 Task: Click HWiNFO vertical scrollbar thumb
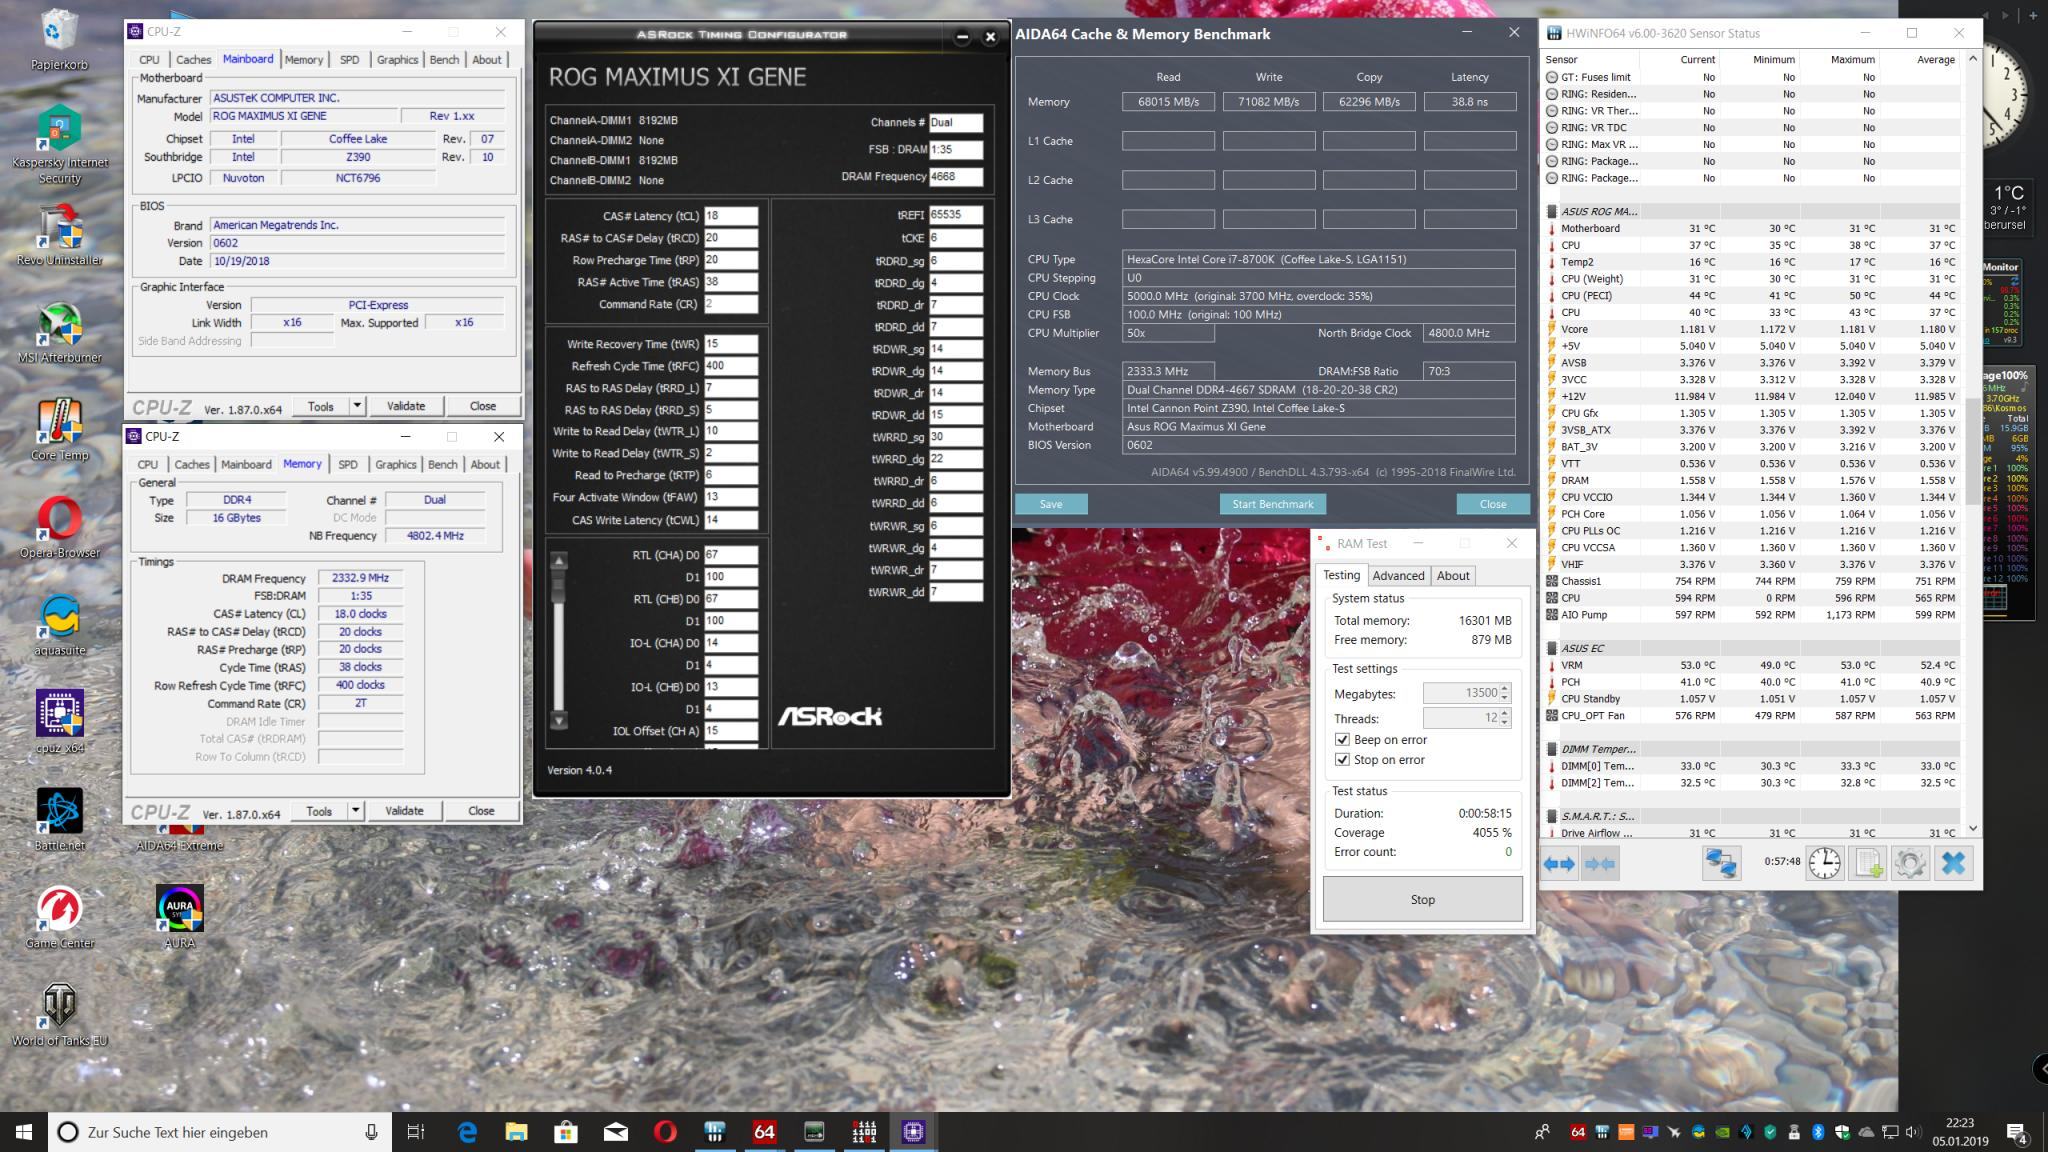tap(1972, 450)
